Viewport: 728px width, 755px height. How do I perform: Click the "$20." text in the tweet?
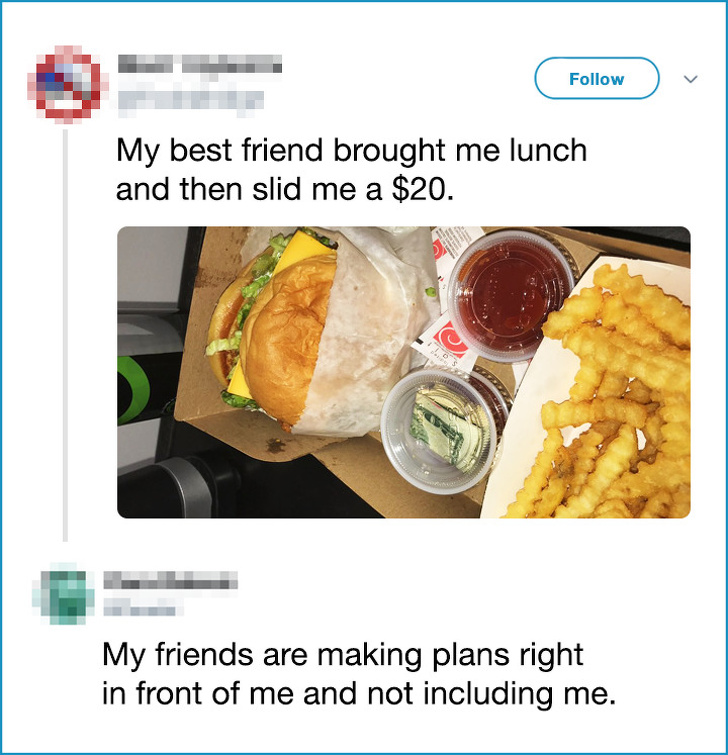(423, 189)
